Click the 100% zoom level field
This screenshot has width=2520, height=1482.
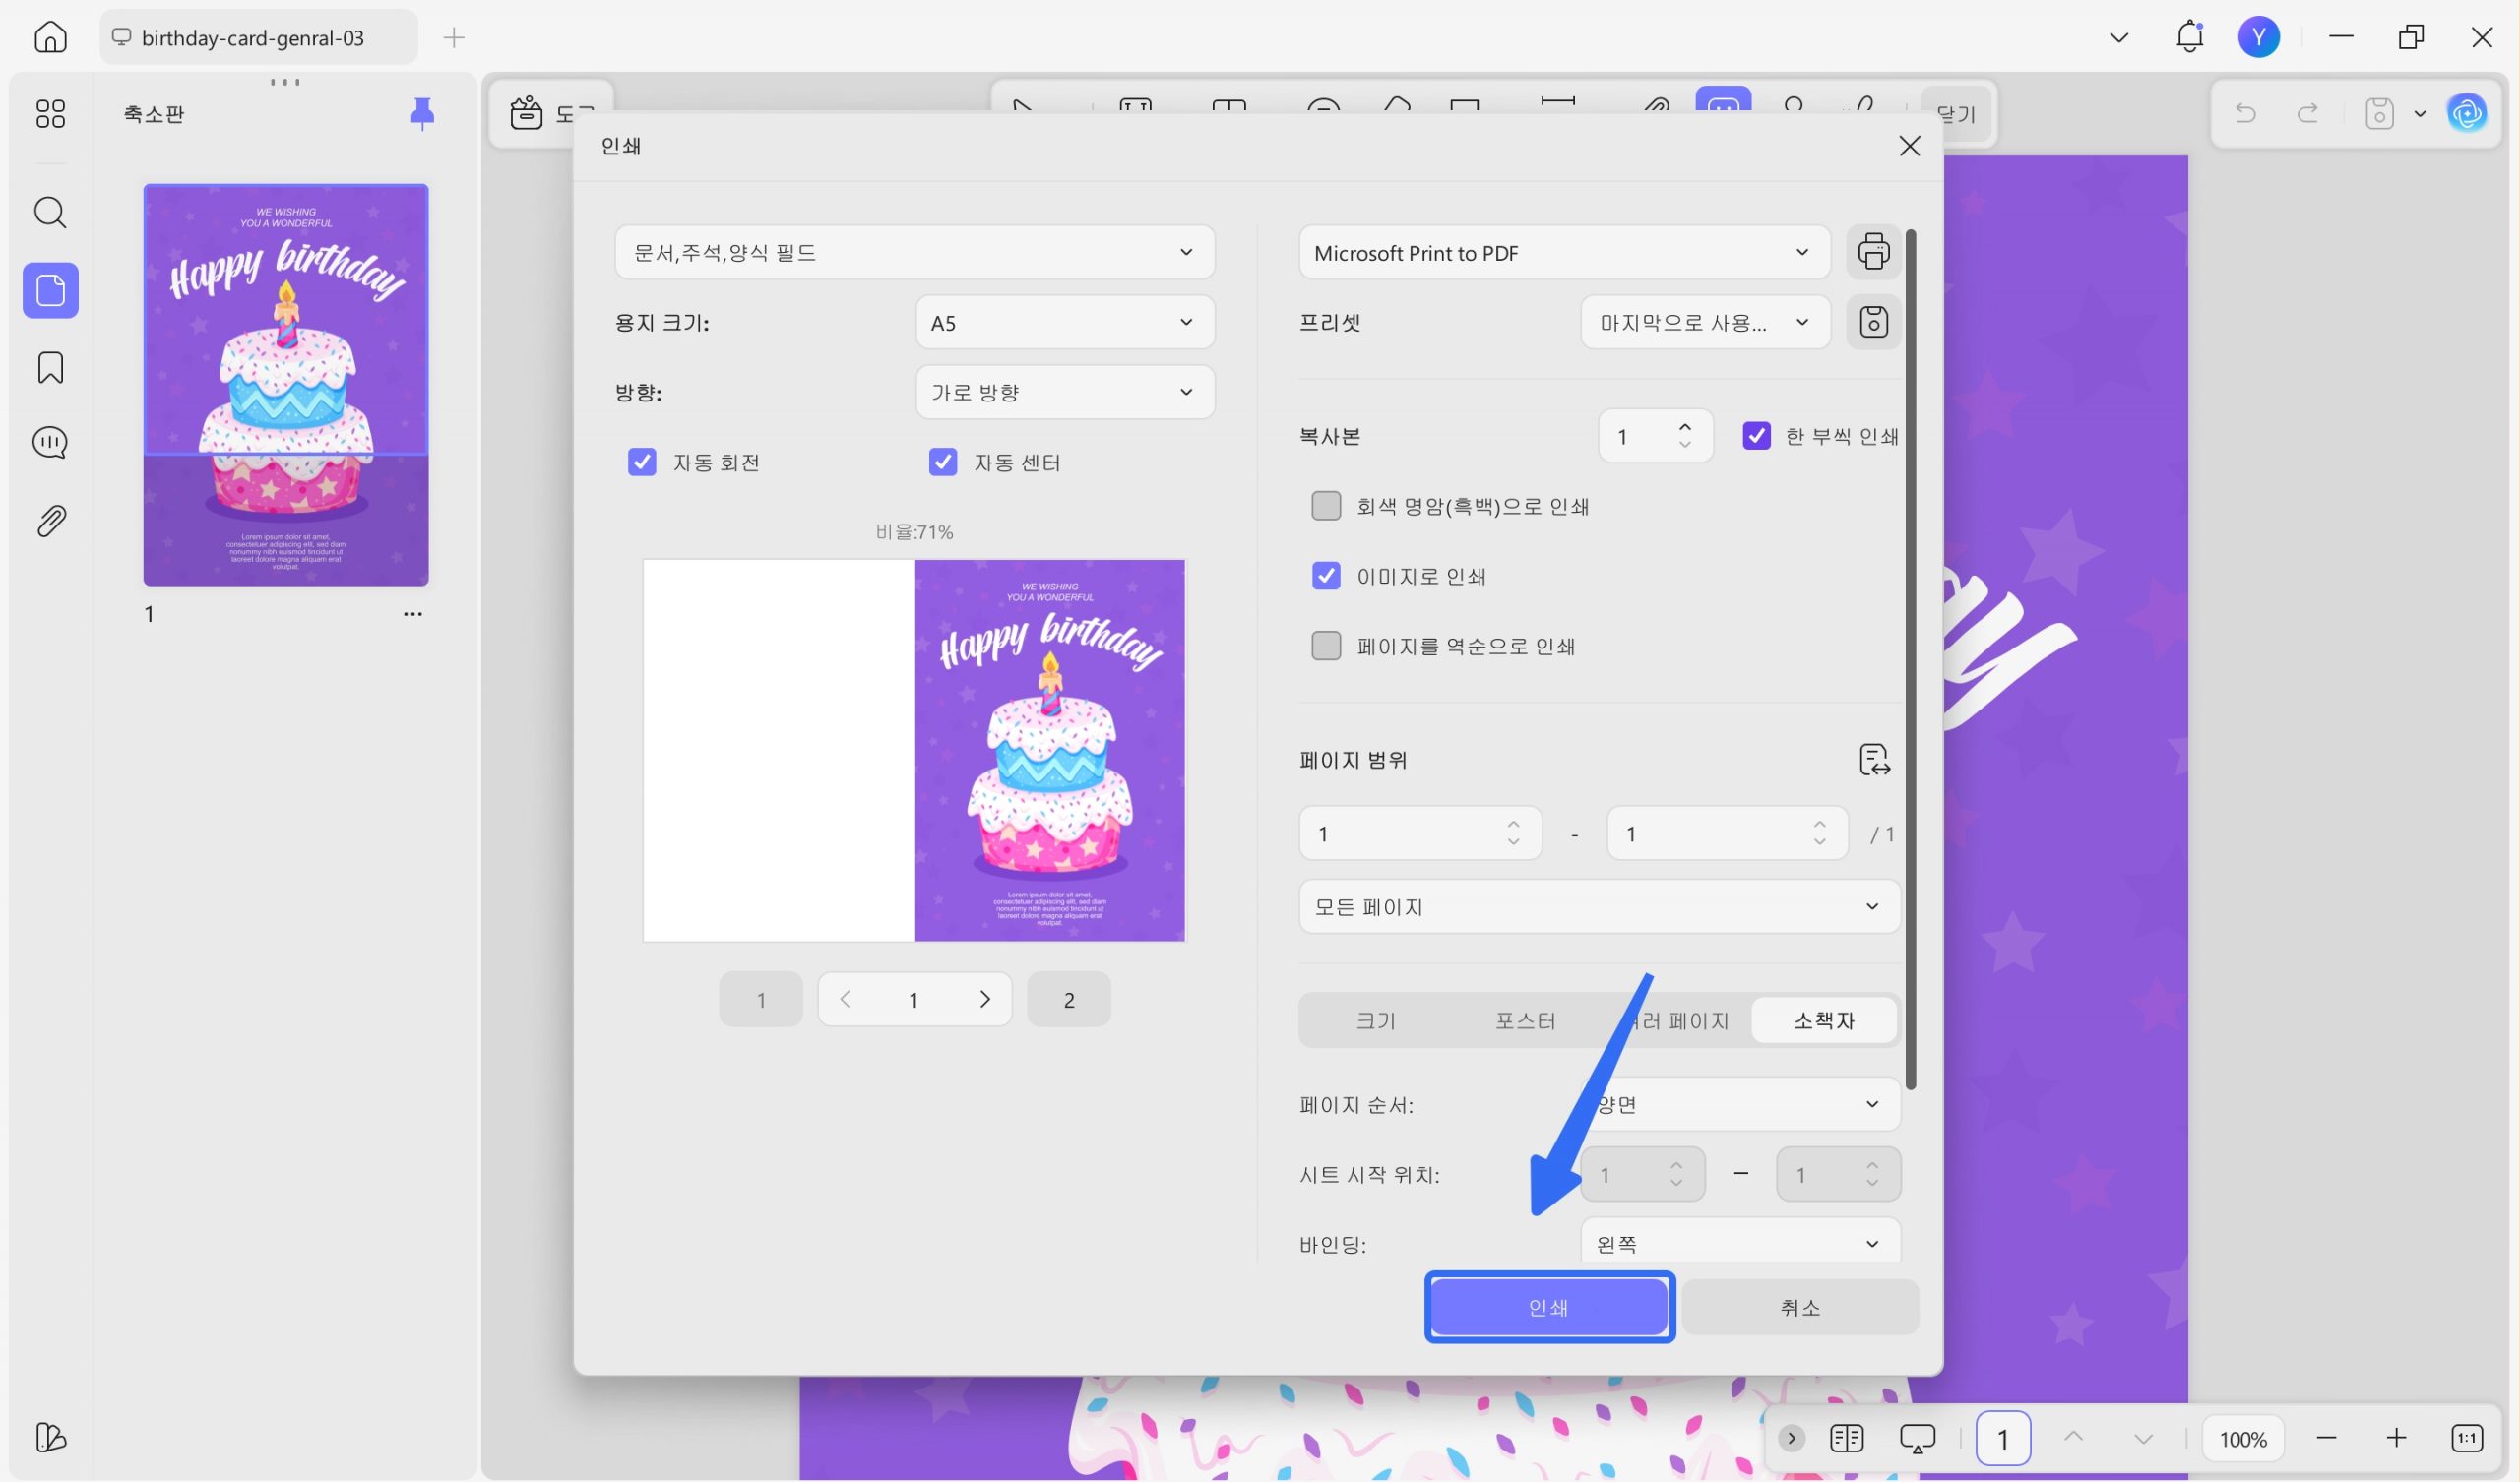coord(2242,1438)
